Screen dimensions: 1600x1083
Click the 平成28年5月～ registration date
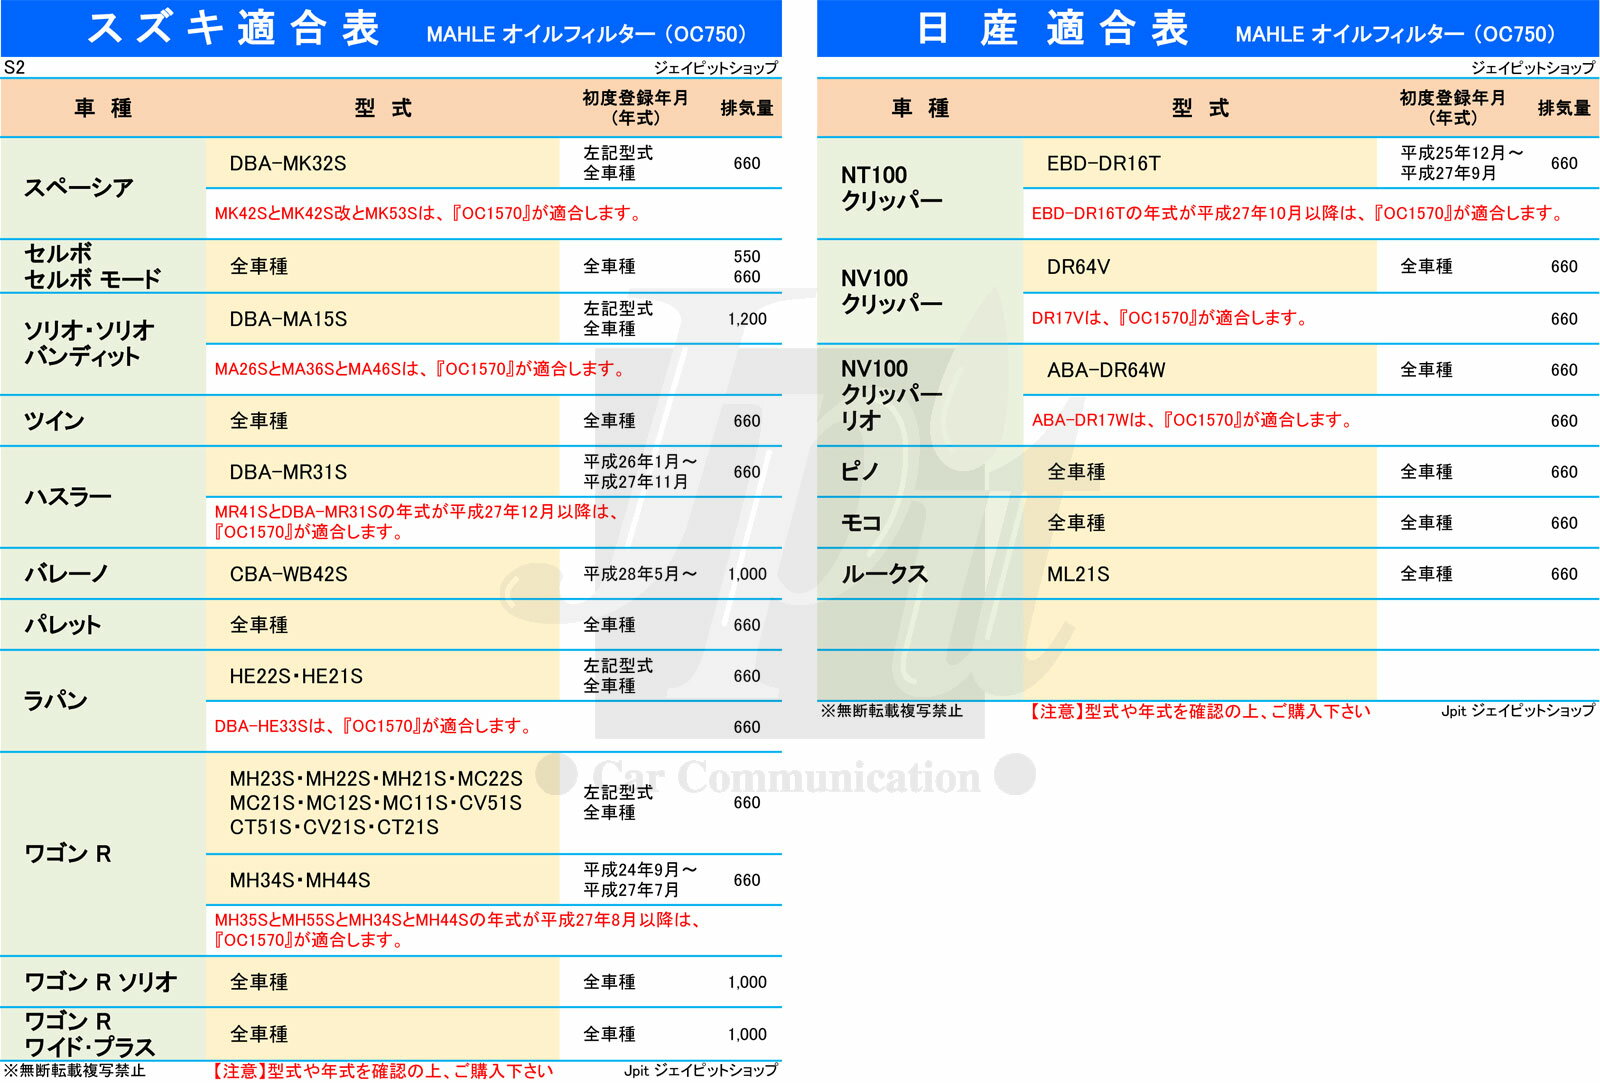640,574
